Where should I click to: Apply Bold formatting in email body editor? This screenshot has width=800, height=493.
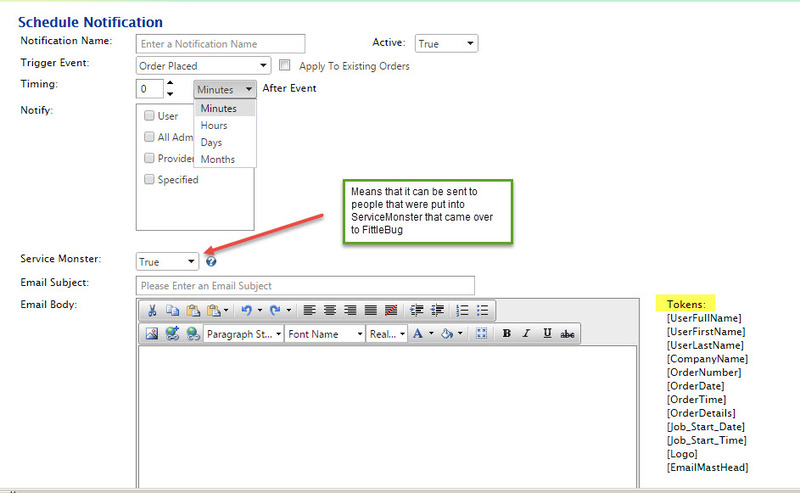[x=507, y=334]
